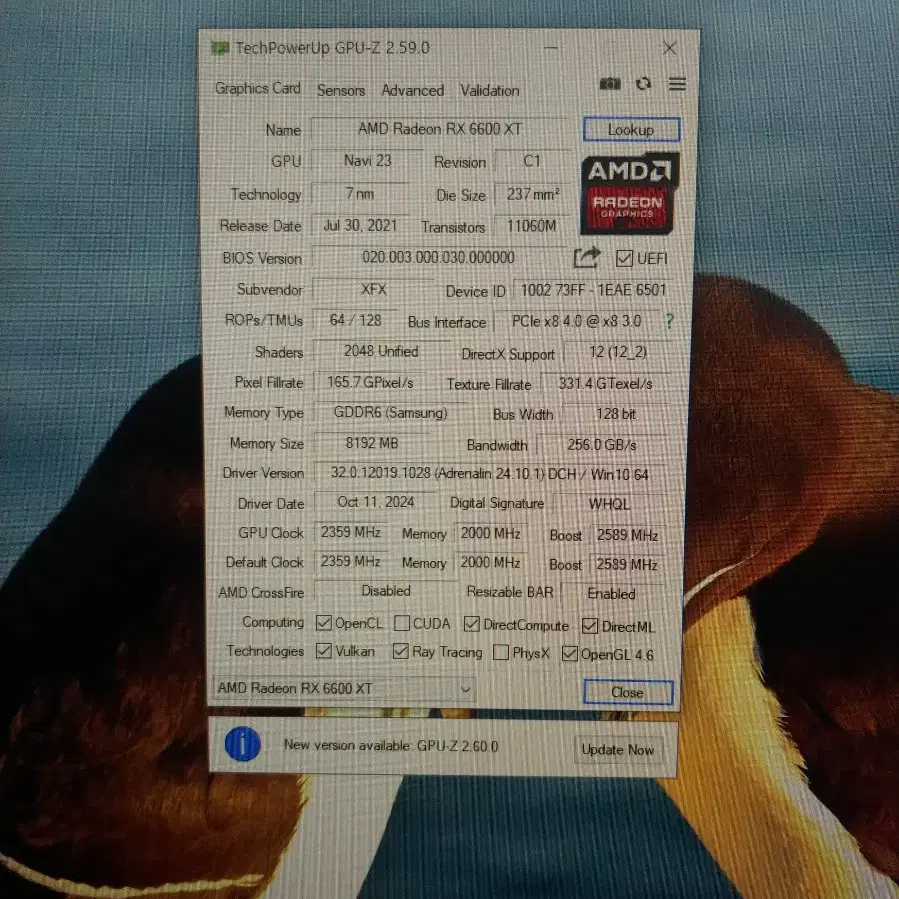
Task: Click the Name field AMD Radeon RX 6600 XT
Action: [440, 129]
